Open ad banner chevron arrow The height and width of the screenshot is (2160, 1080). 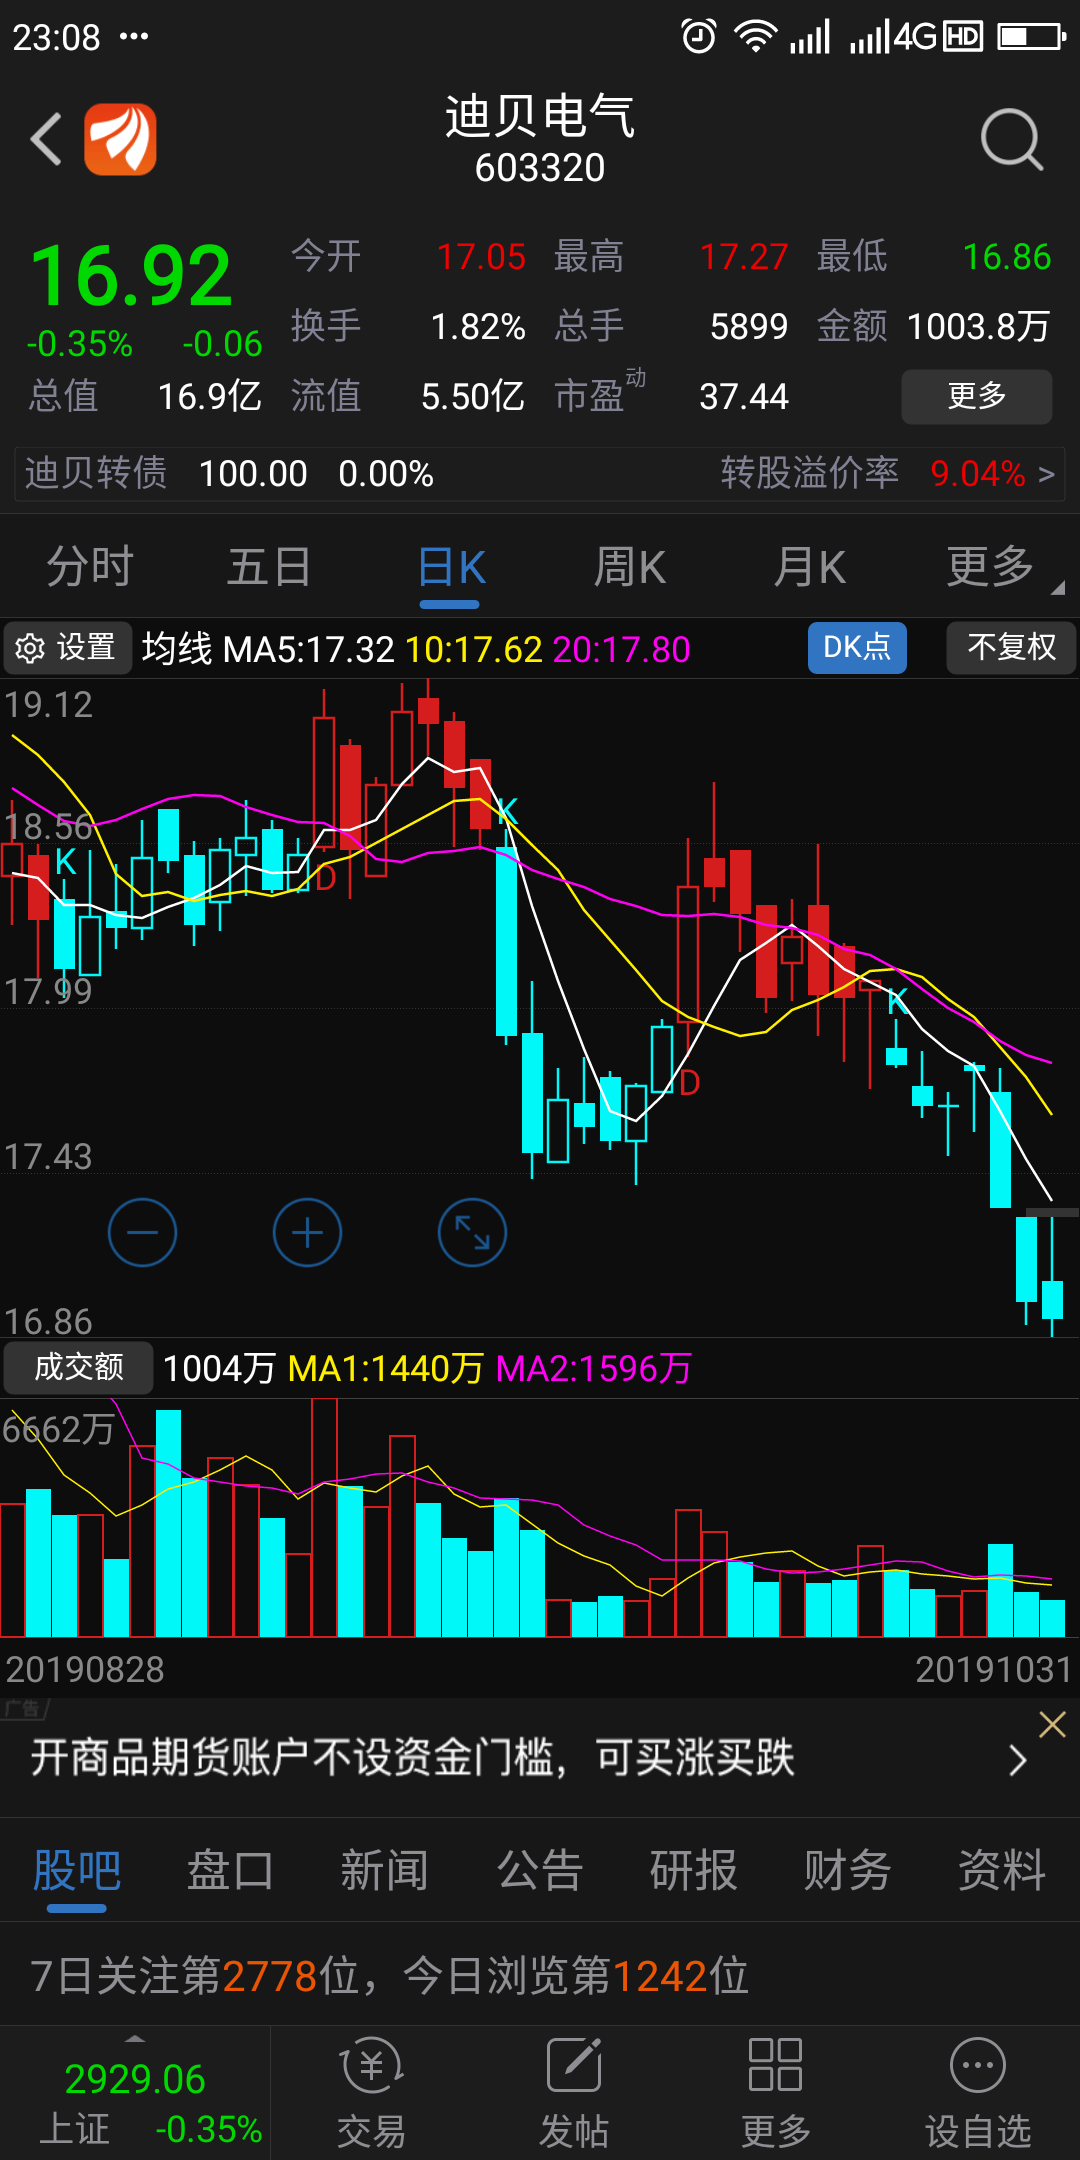pyautogui.click(x=1018, y=1760)
